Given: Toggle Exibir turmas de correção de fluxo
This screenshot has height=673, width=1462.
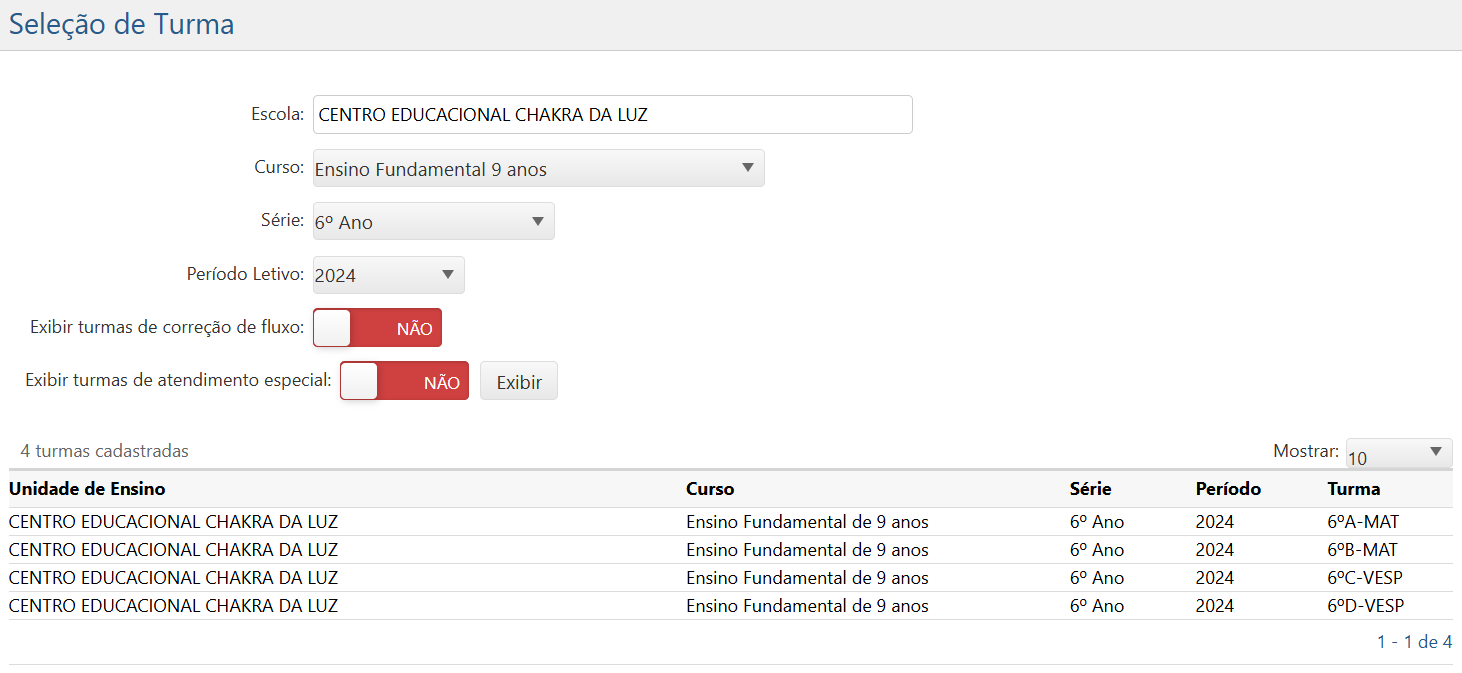Looking at the screenshot, I should pyautogui.click(x=377, y=328).
